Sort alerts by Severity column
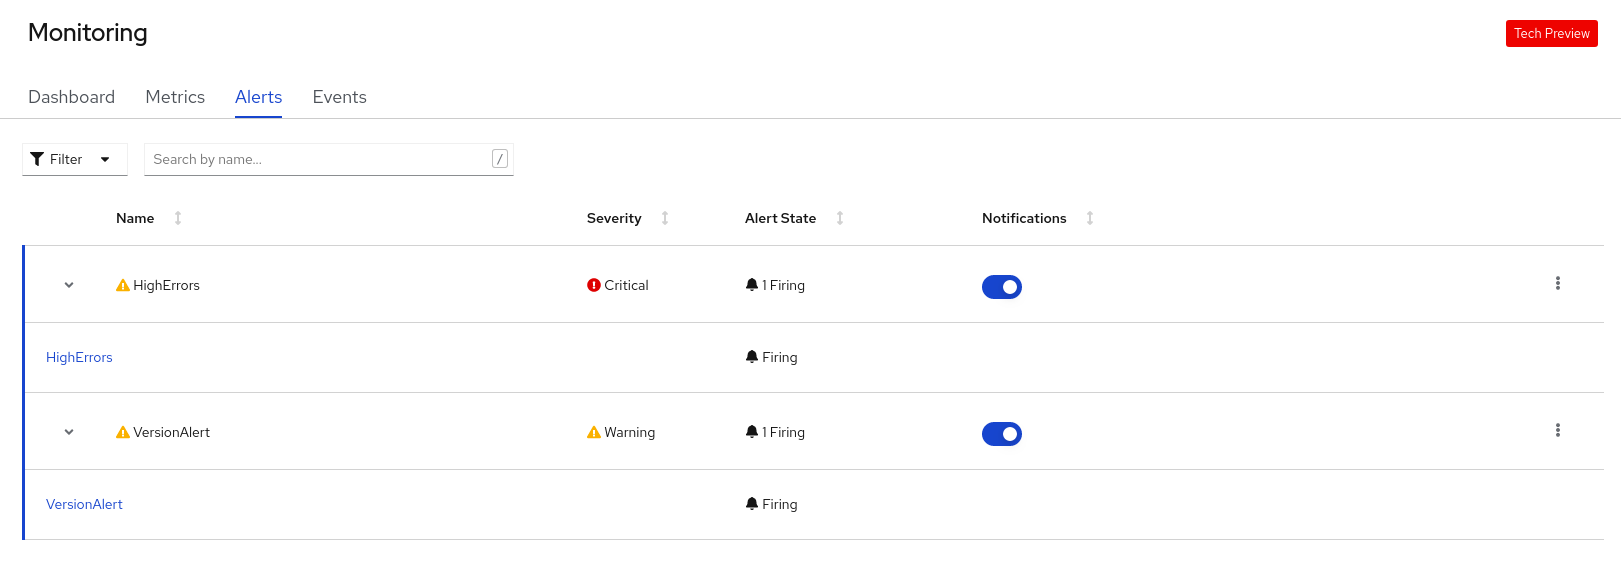1621x562 pixels. tap(665, 218)
